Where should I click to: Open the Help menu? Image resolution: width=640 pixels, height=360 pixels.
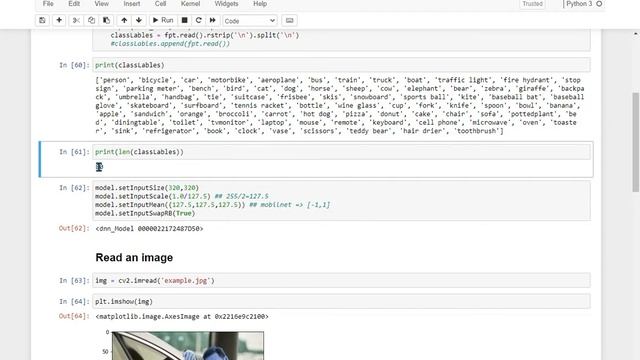point(260,4)
